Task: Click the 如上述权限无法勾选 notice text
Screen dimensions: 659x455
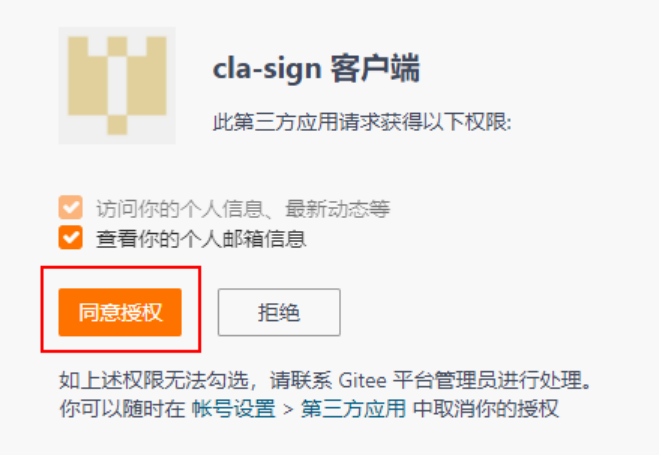Action: [x=154, y=380]
